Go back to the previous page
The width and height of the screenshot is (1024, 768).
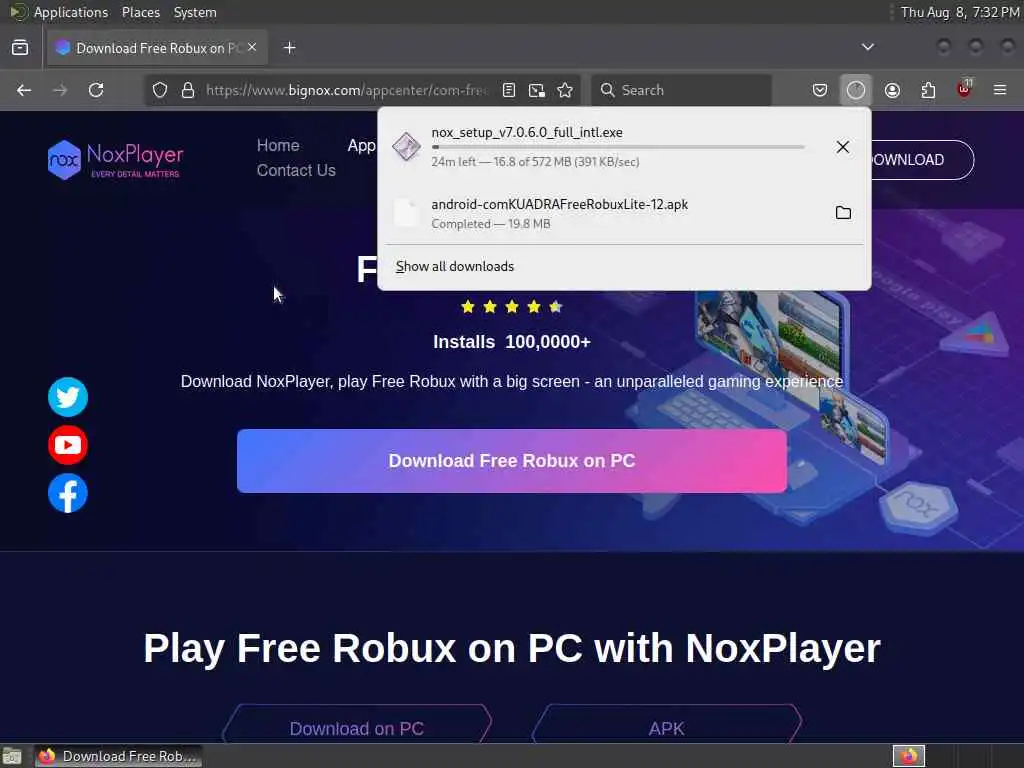(24, 90)
